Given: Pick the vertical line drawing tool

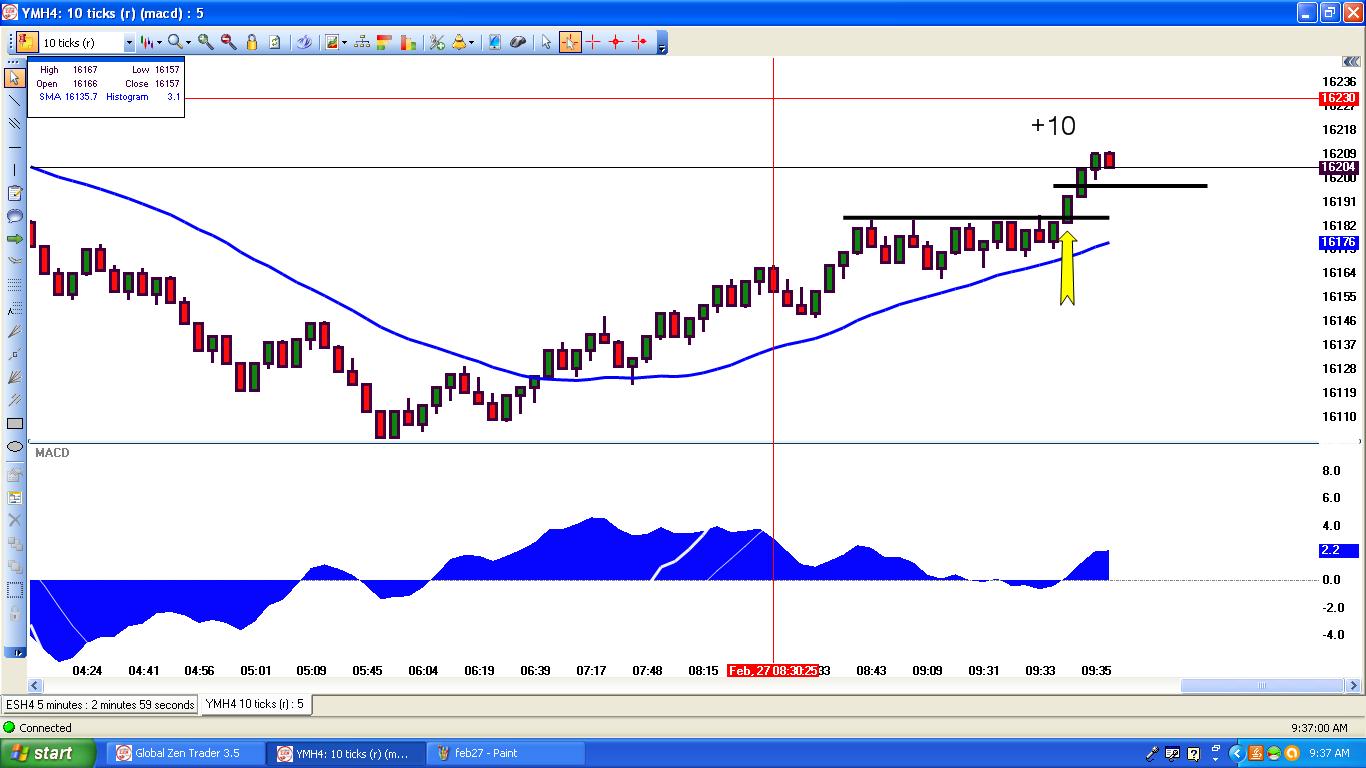Looking at the screenshot, I should coord(14,170).
